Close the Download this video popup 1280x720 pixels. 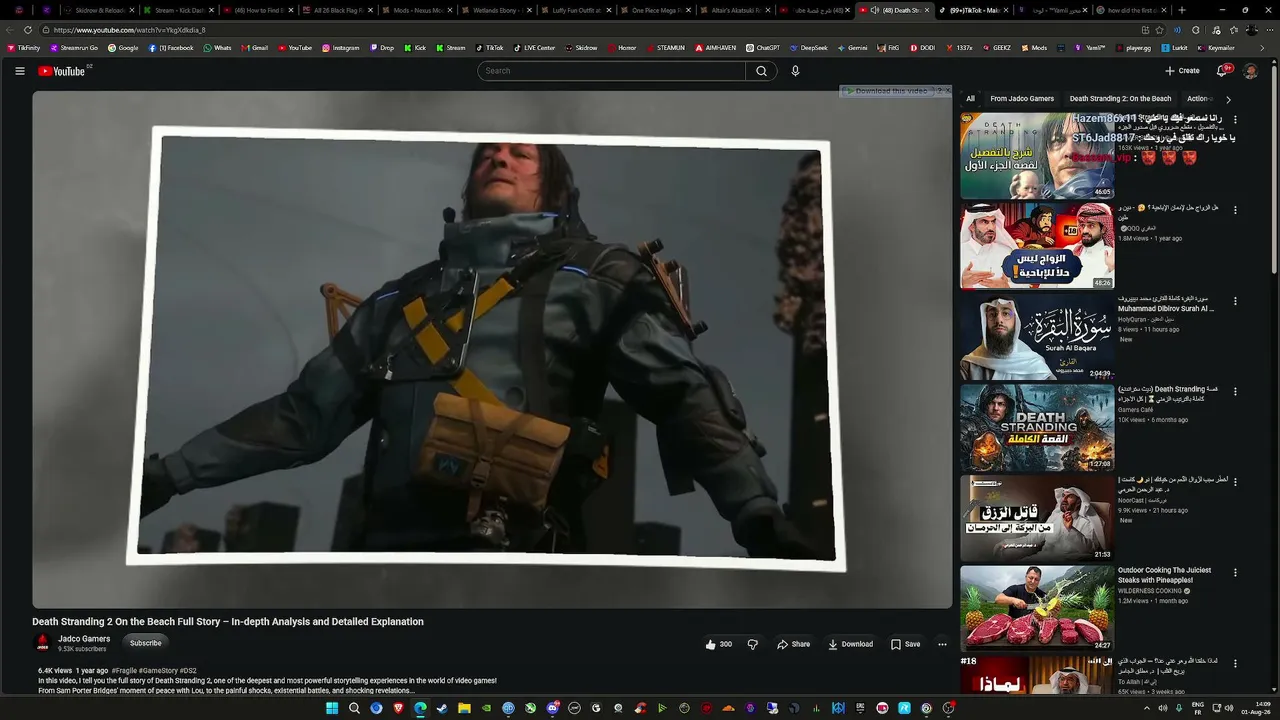[947, 91]
